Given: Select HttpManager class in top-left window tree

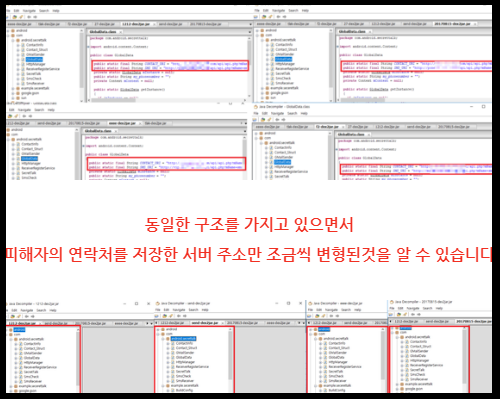Looking at the screenshot, I should pos(36,64).
